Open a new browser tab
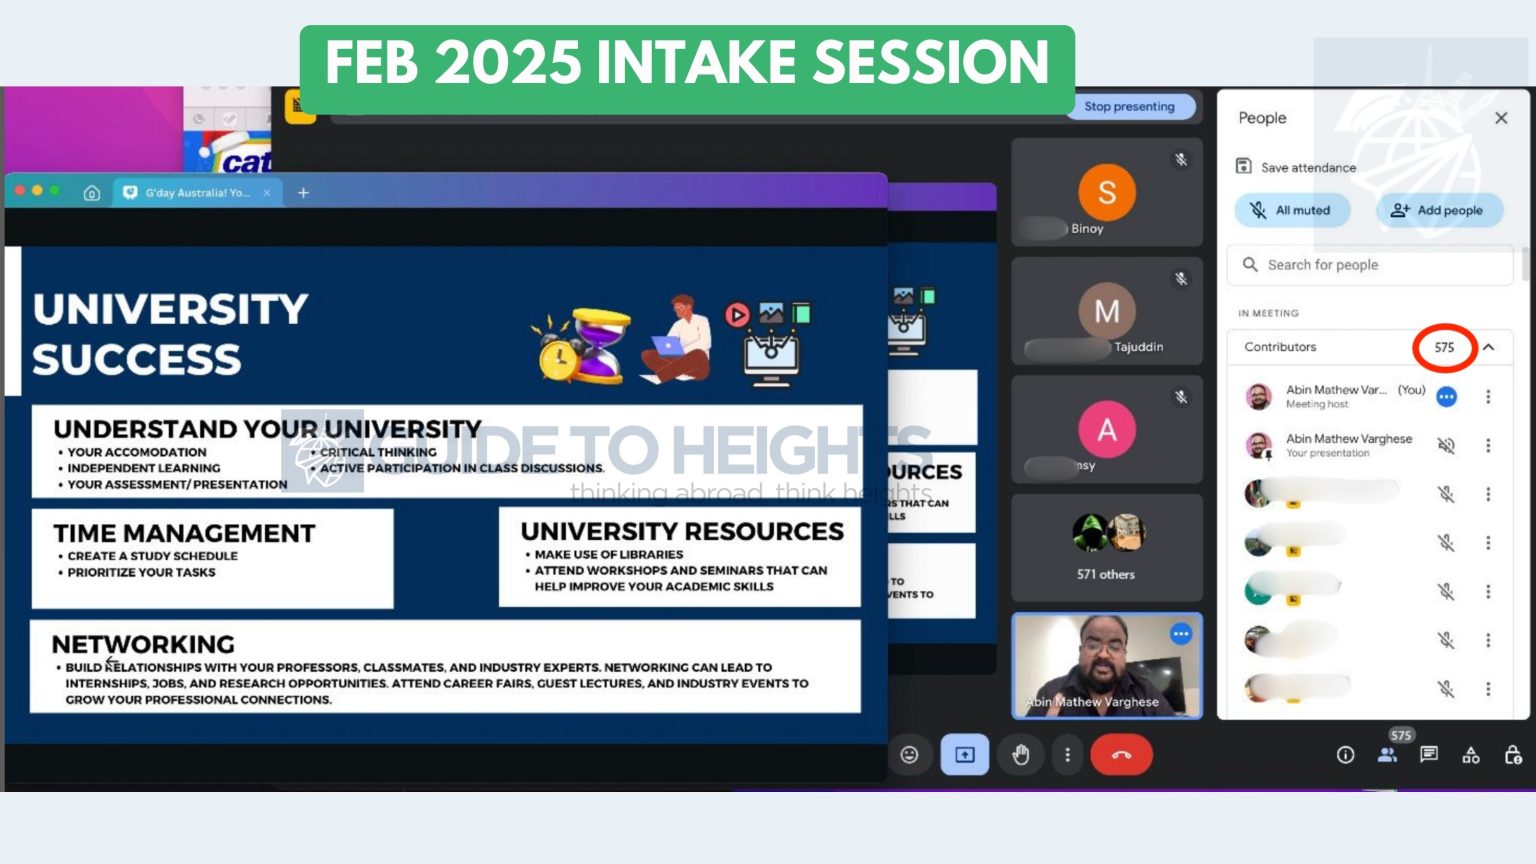The height and width of the screenshot is (864, 1536). coord(303,193)
